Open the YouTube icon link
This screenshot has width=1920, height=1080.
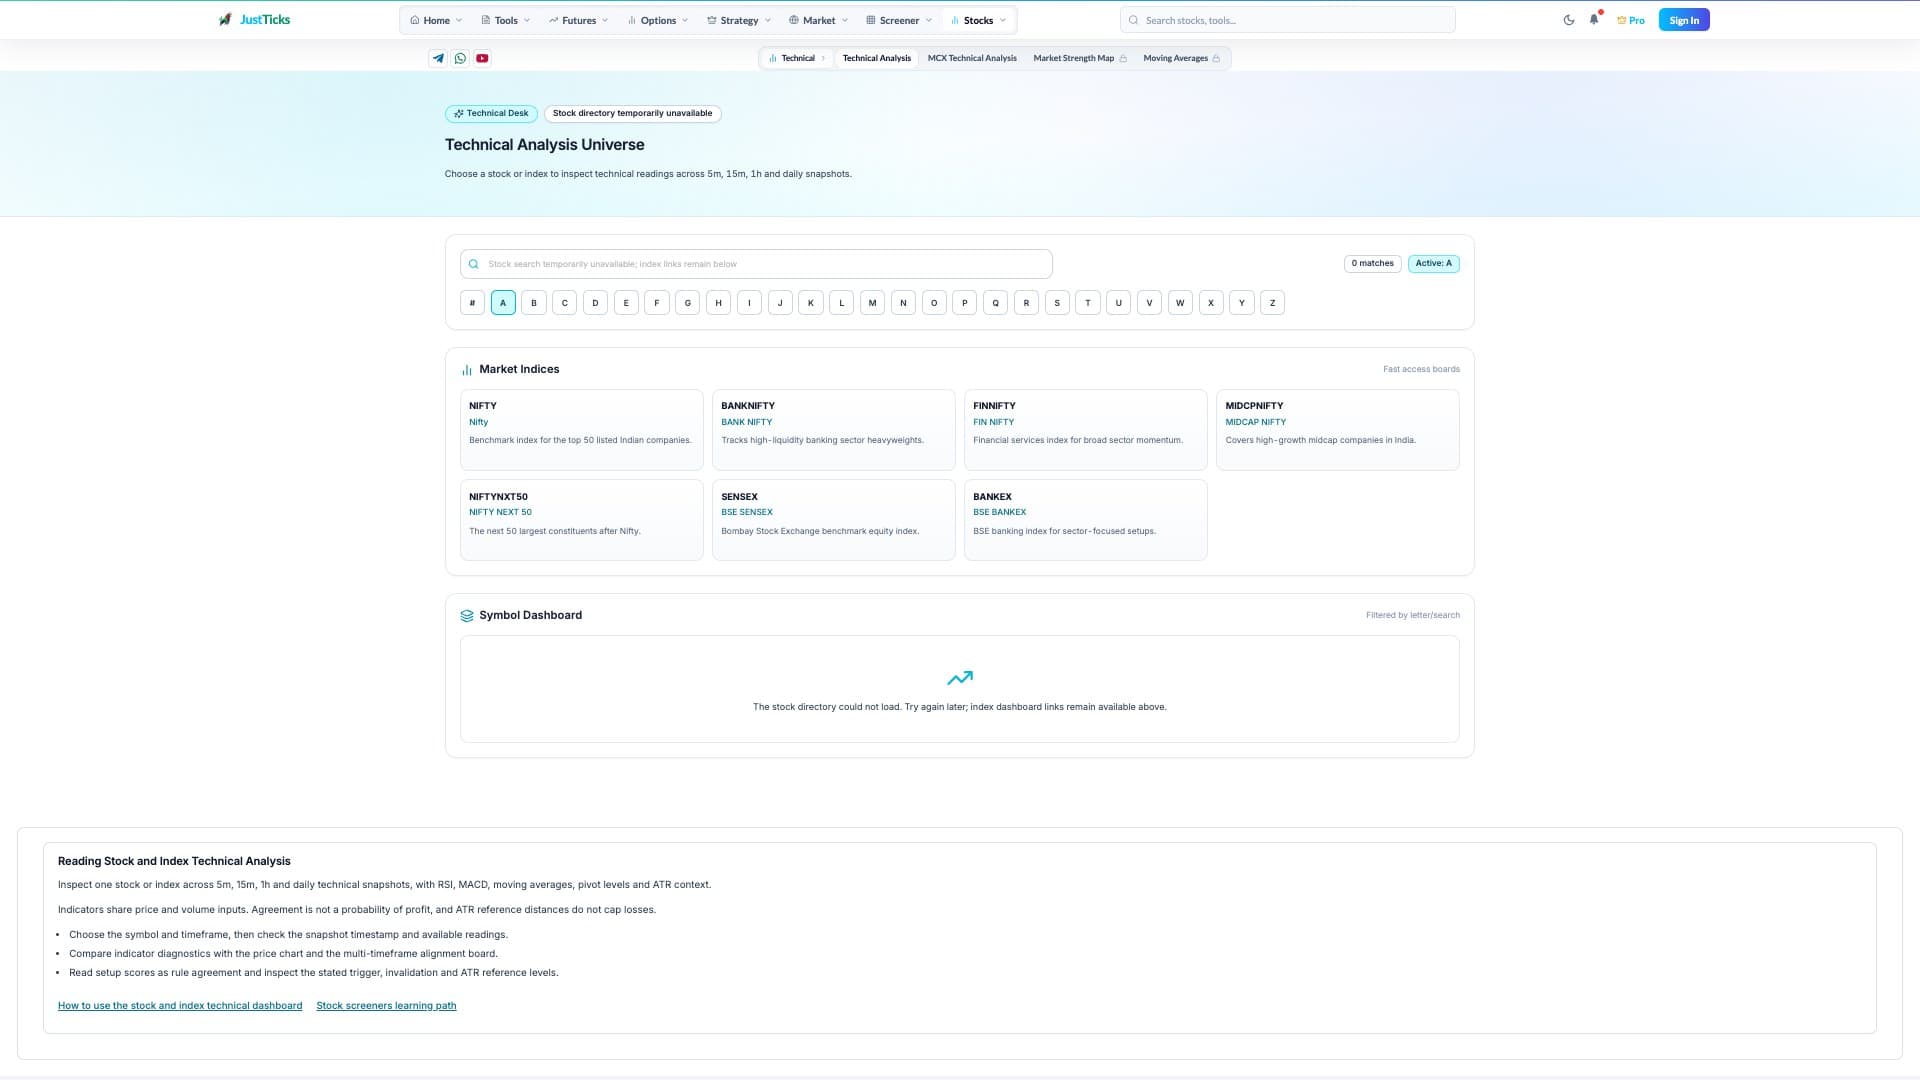pos(482,58)
